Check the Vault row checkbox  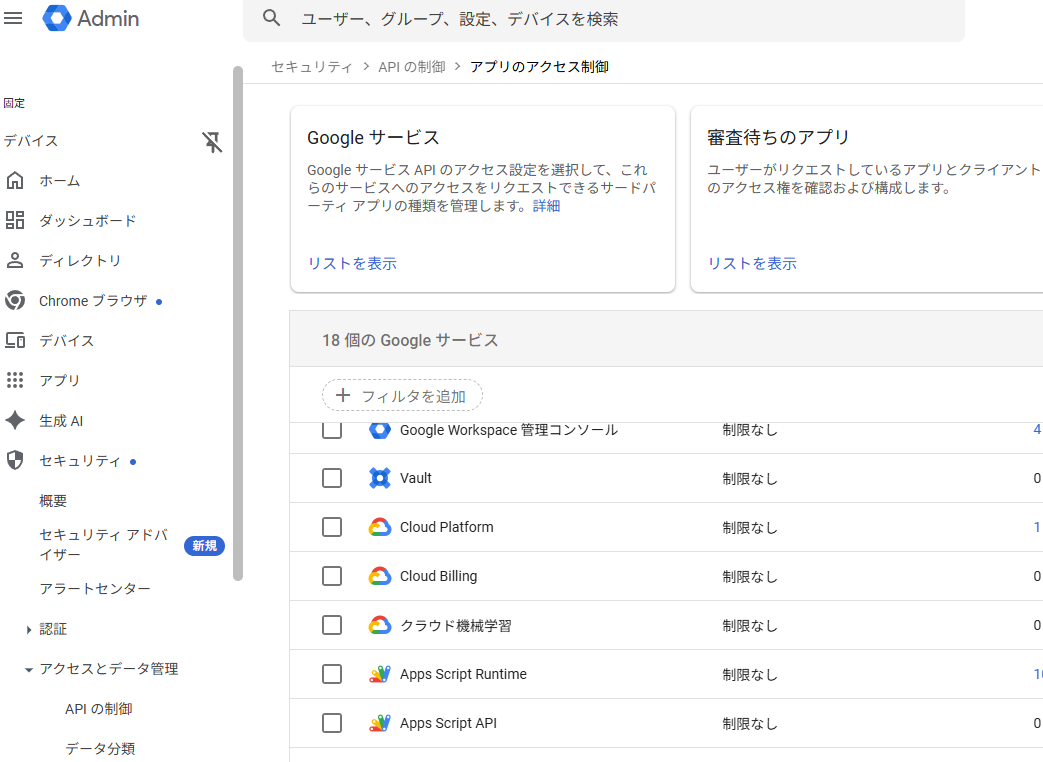click(332, 478)
